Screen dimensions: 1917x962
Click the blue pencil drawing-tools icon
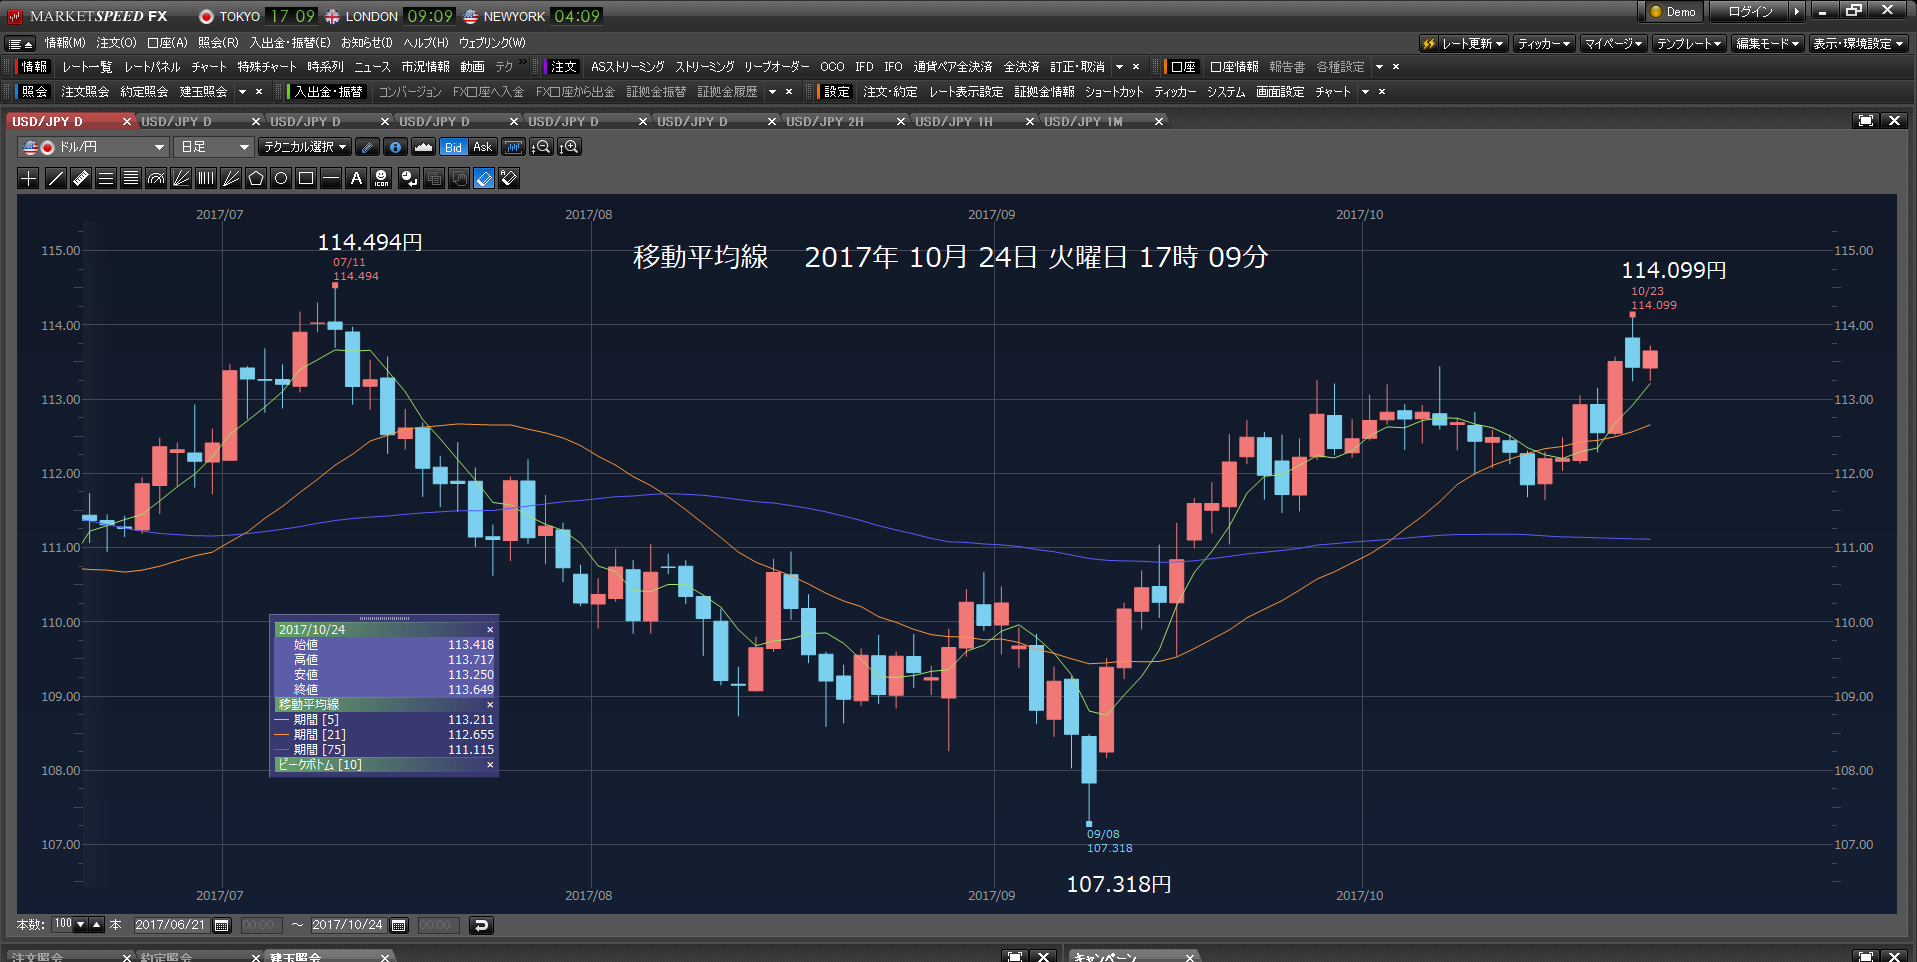[x=367, y=147]
